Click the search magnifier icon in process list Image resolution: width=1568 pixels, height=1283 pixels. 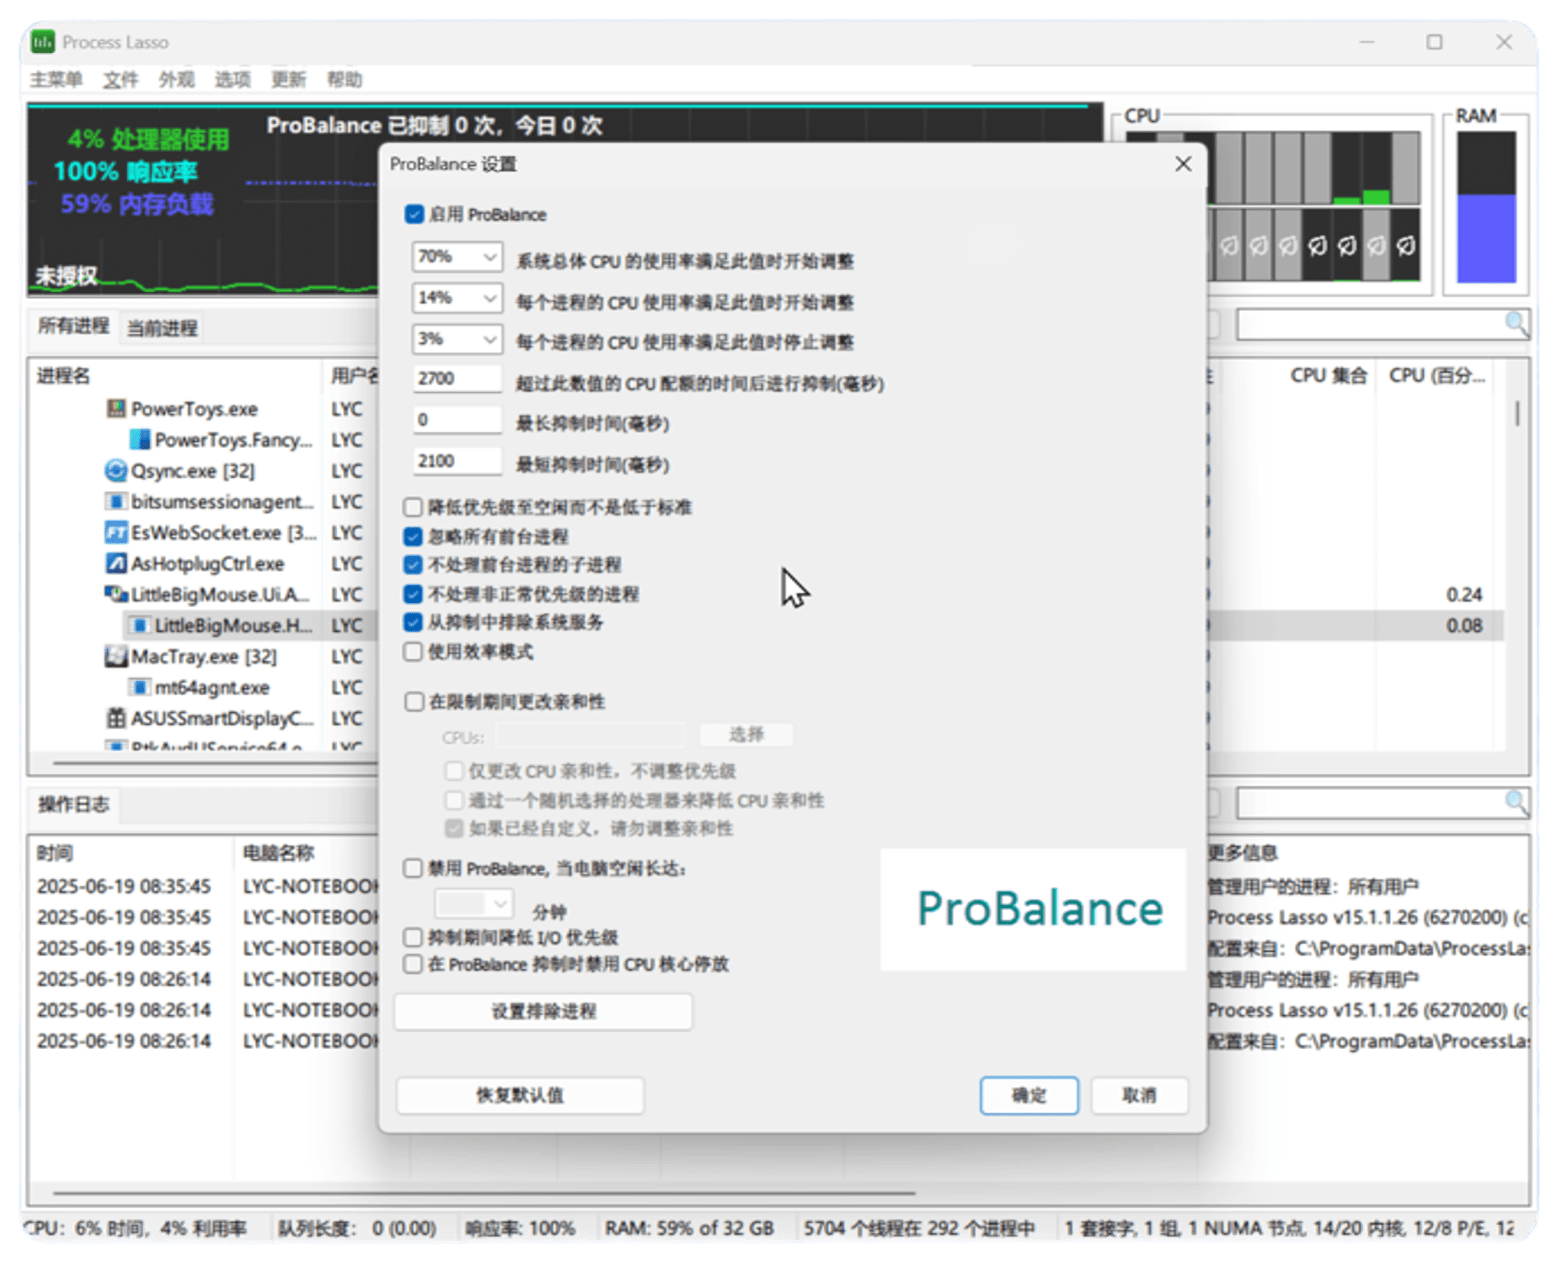(x=1516, y=324)
